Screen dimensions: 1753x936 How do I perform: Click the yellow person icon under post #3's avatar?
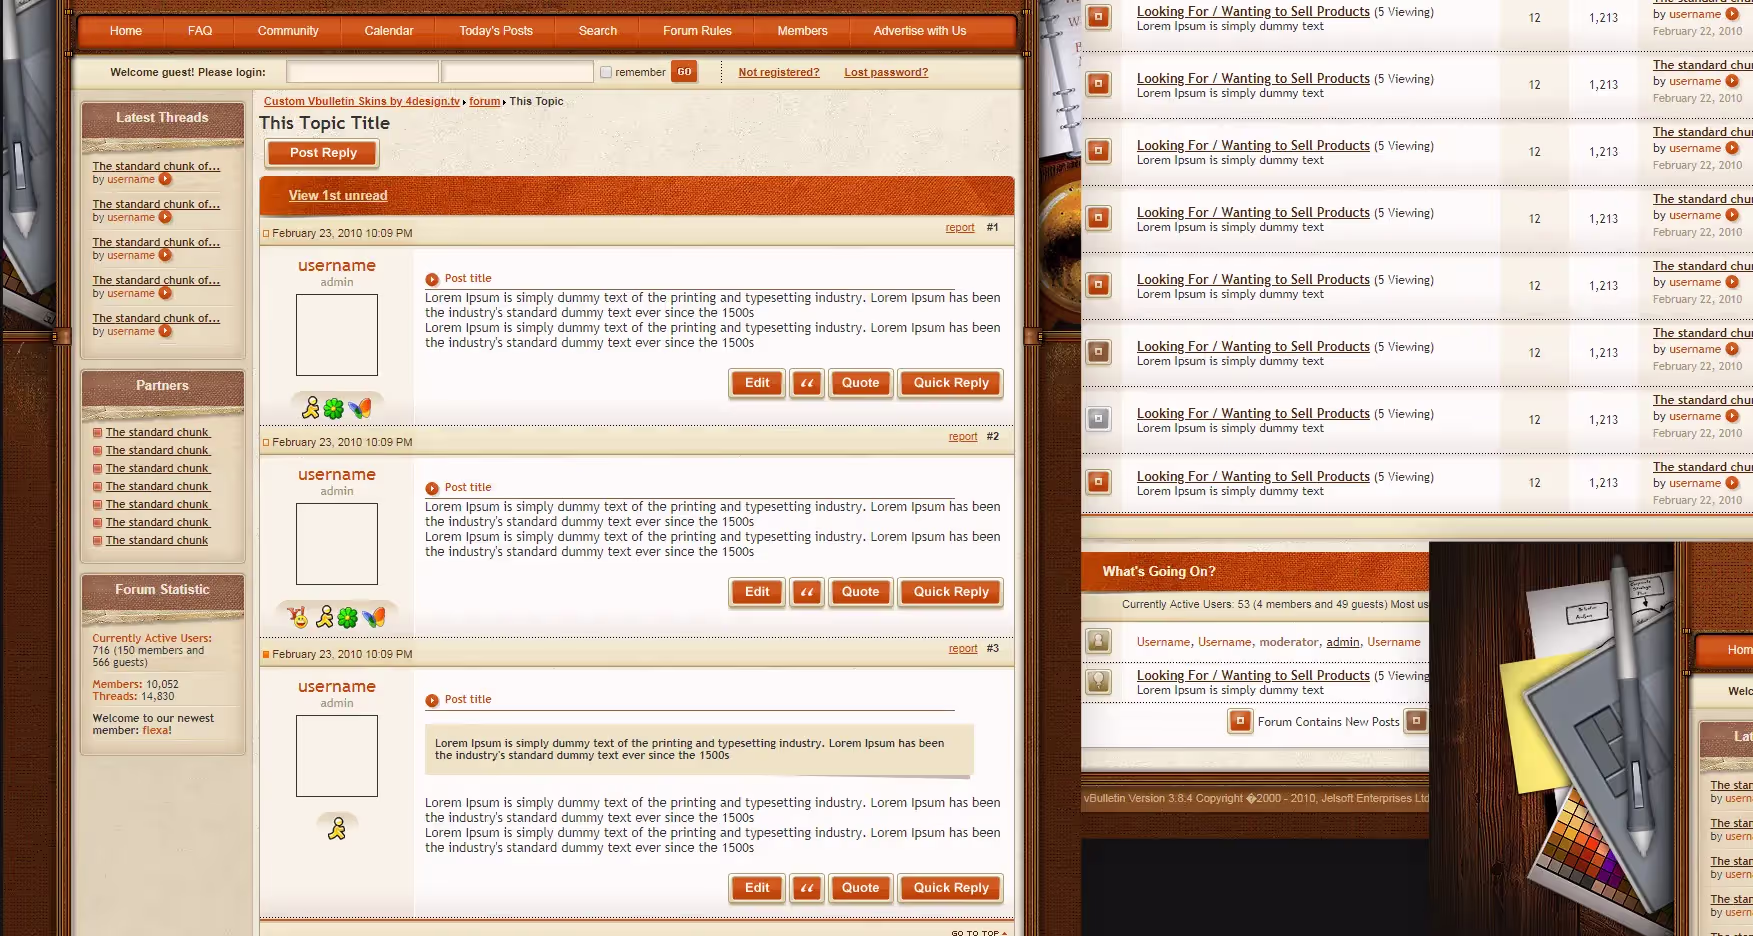click(337, 829)
